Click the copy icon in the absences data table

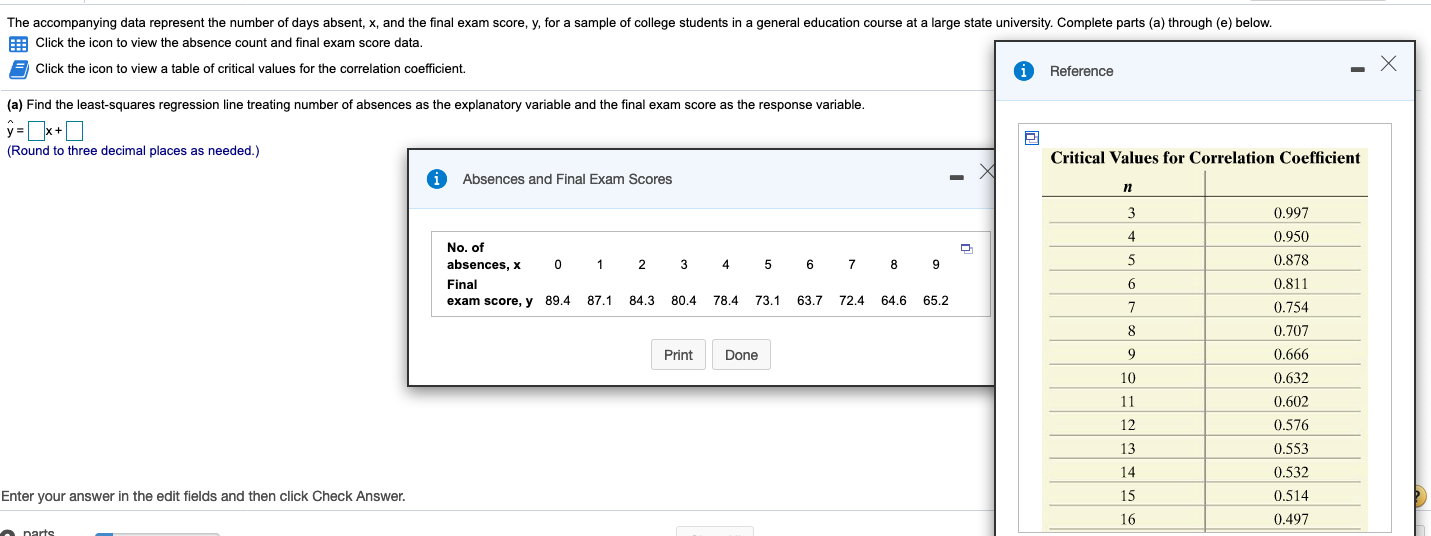(x=966, y=247)
